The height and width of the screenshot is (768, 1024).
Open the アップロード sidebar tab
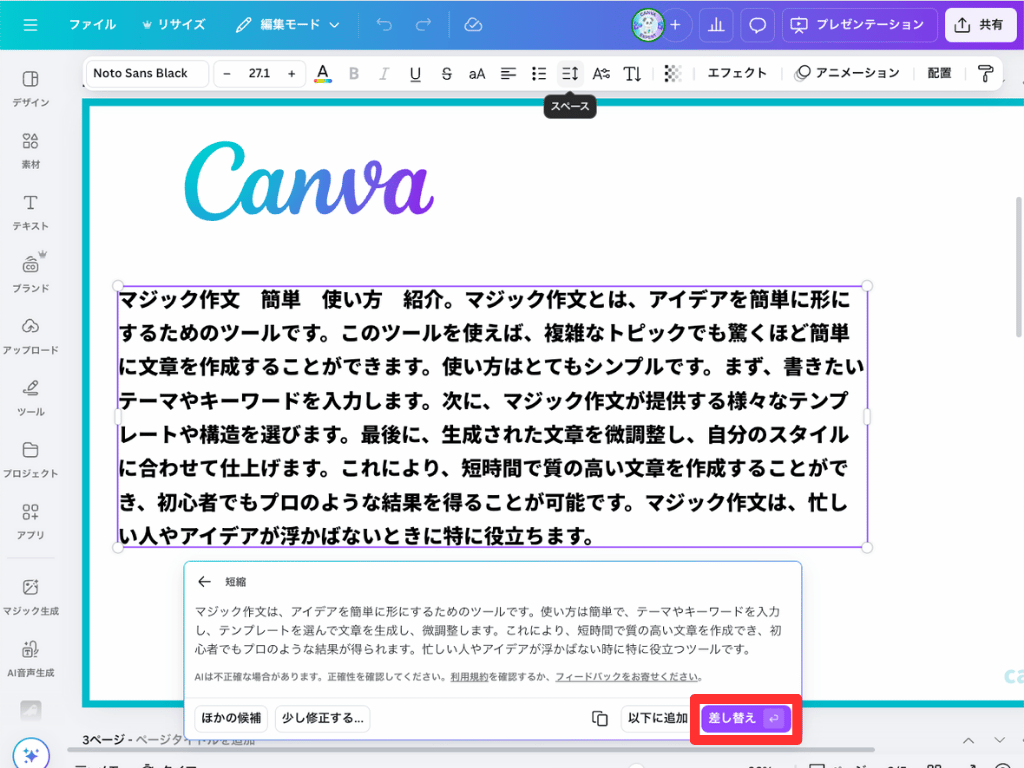[x=30, y=336]
